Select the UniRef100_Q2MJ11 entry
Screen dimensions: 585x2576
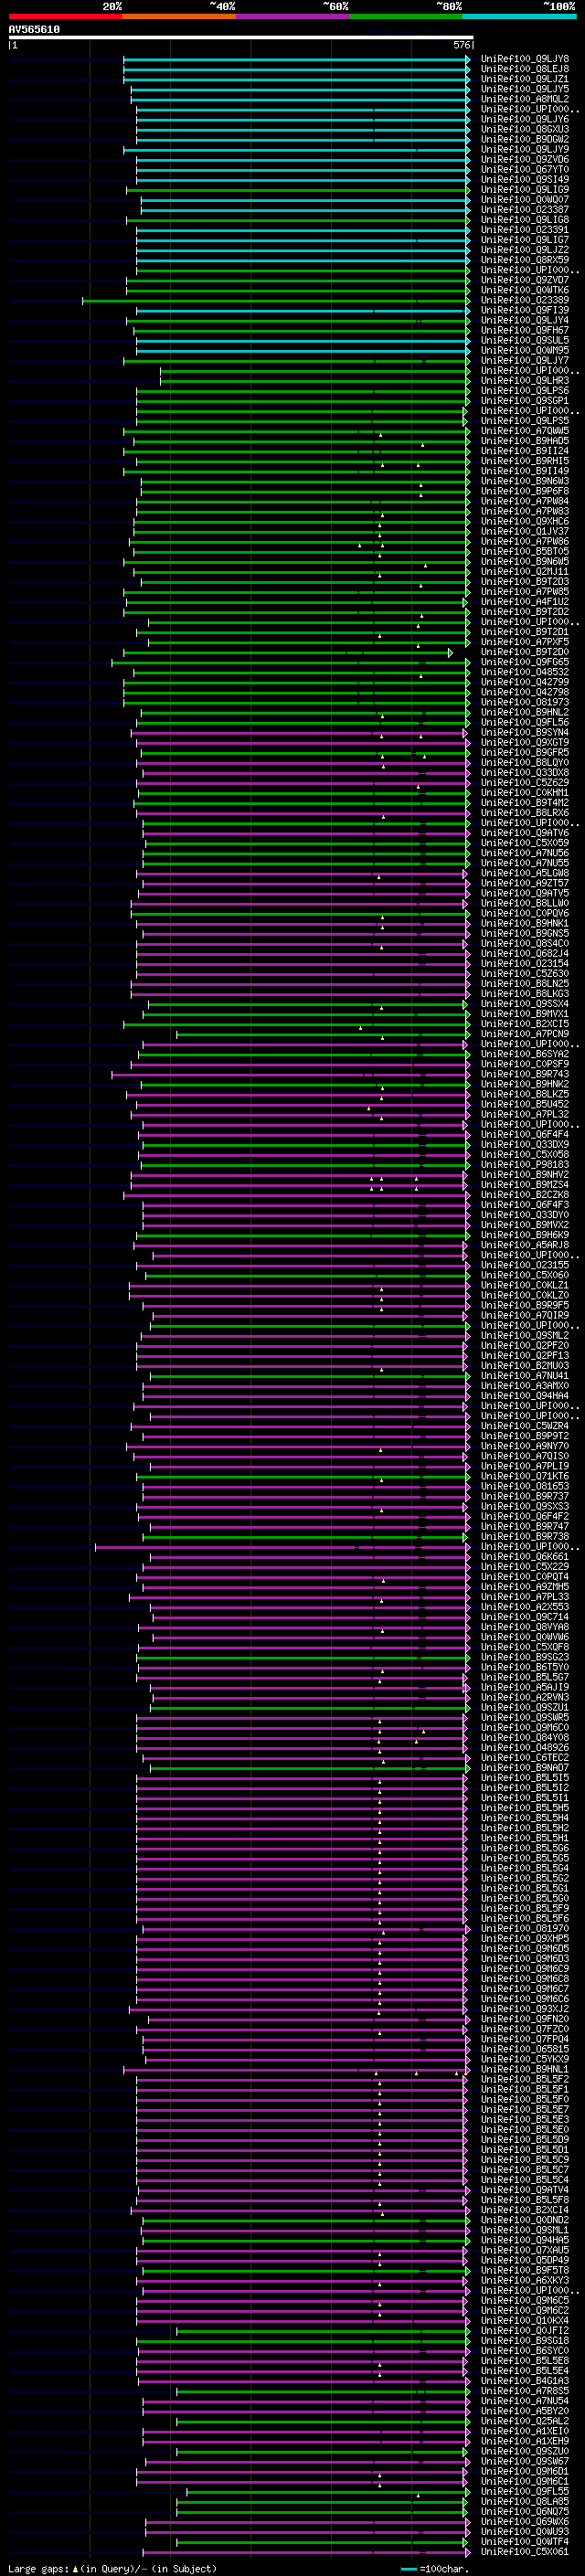click(x=524, y=572)
